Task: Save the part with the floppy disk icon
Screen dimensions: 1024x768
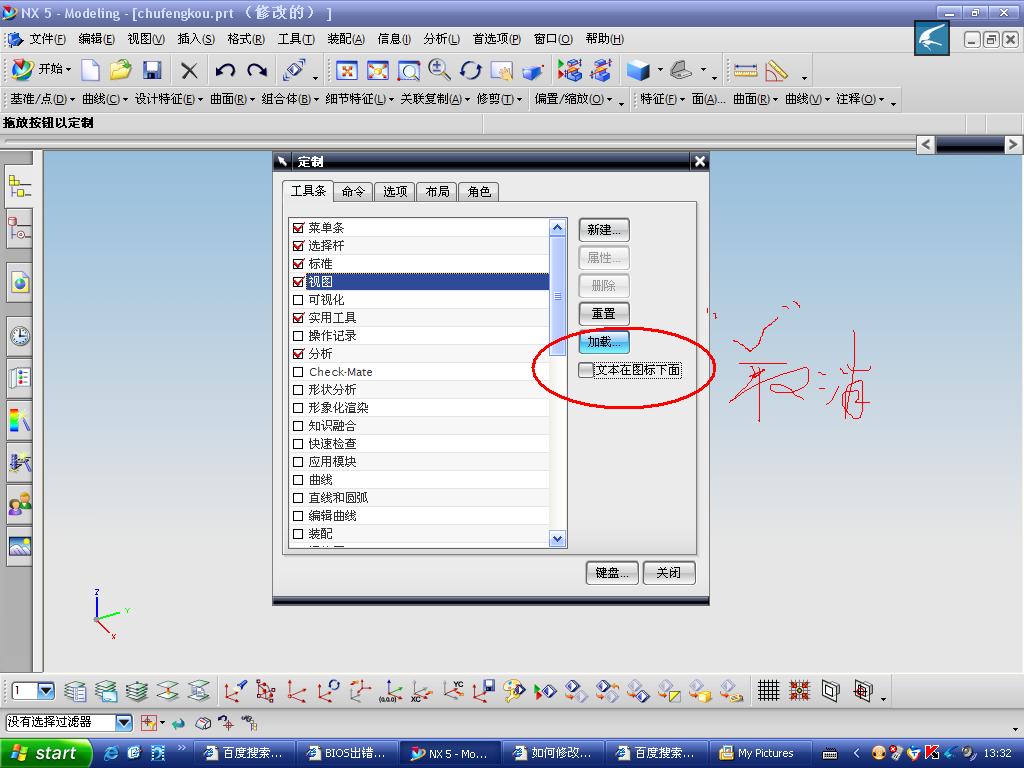Action: click(x=152, y=70)
